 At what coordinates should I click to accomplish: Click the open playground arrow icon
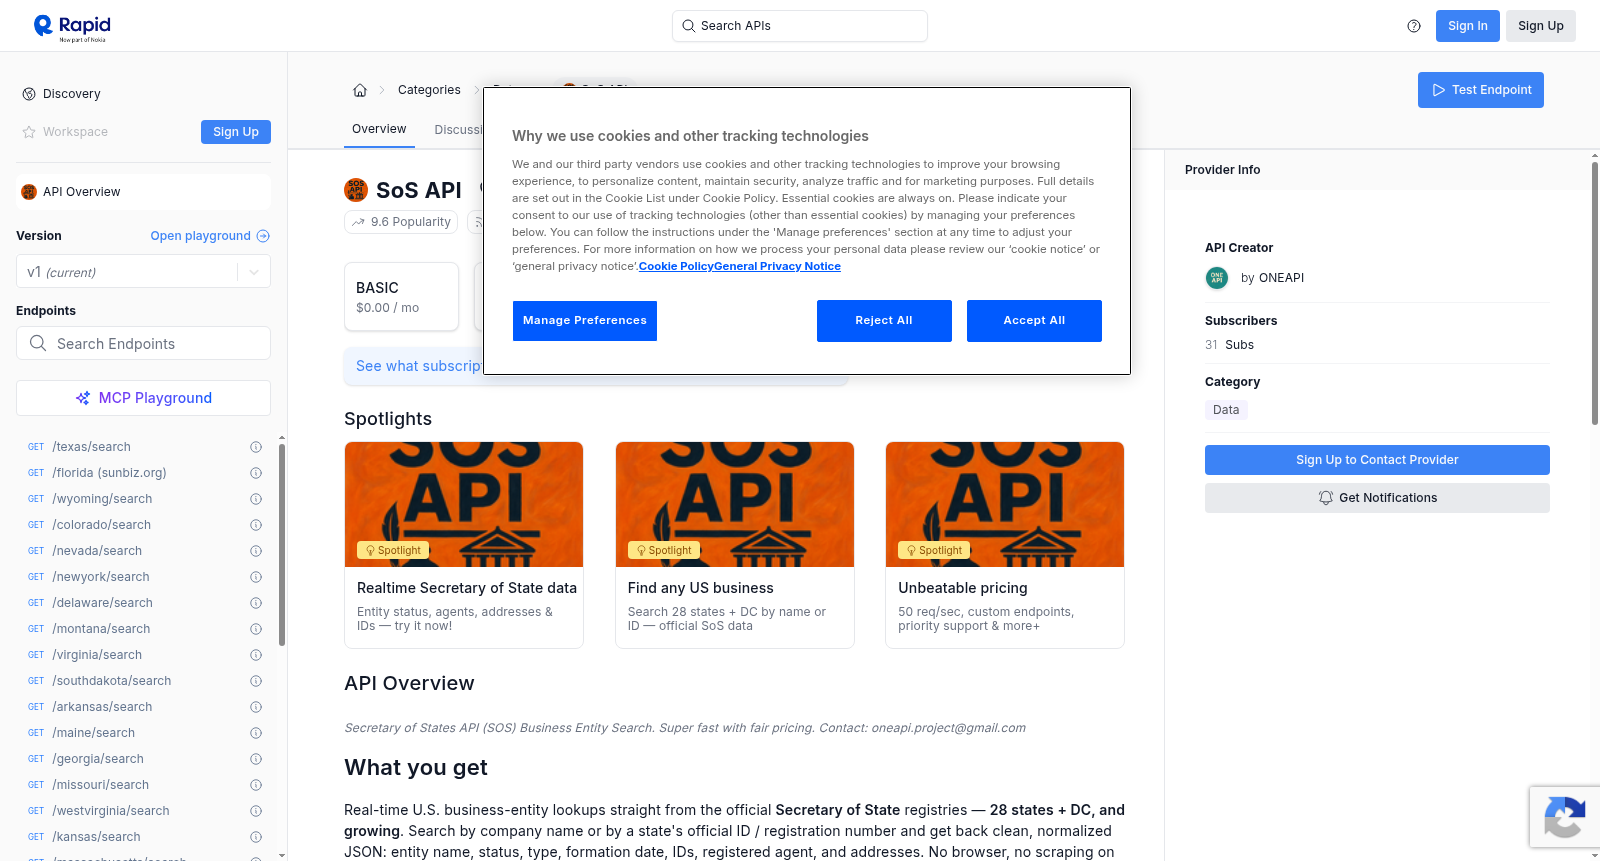pyautogui.click(x=263, y=236)
